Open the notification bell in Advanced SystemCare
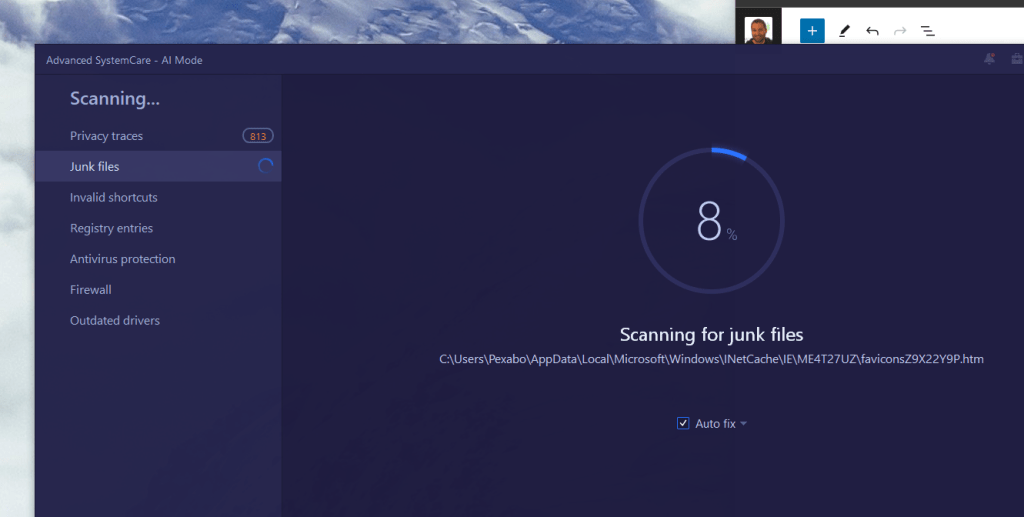Image resolution: width=1024 pixels, height=517 pixels. click(x=989, y=59)
